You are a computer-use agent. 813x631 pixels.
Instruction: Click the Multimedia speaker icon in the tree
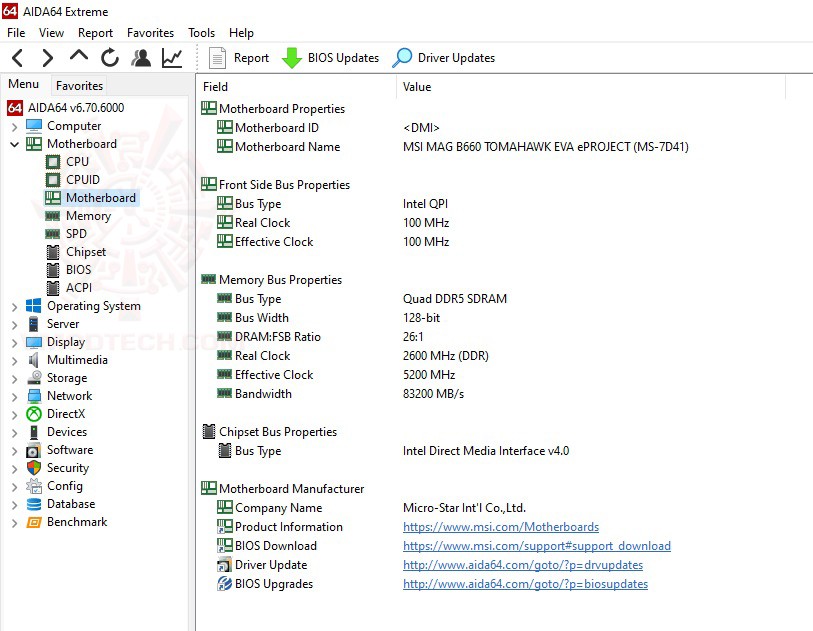[x=34, y=360]
